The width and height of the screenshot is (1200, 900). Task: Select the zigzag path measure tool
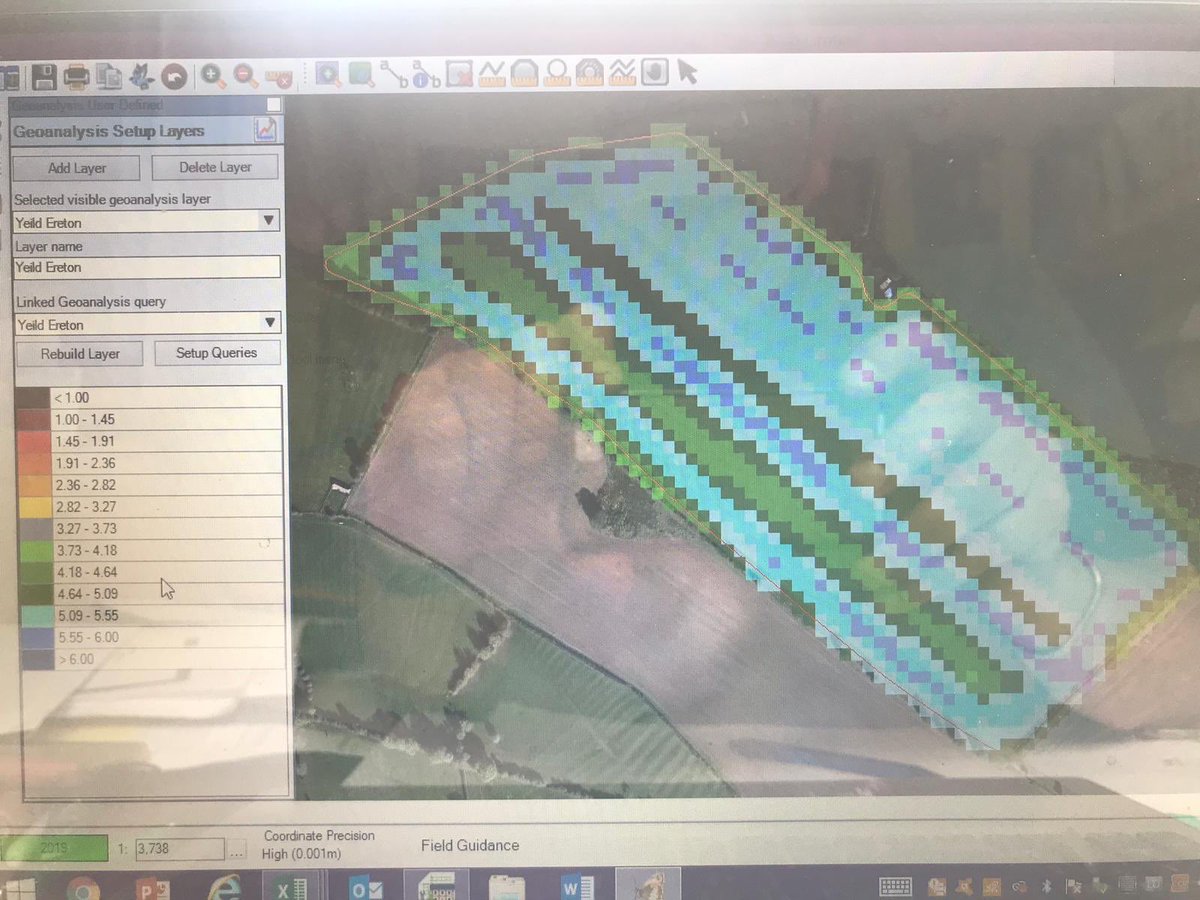[622, 73]
